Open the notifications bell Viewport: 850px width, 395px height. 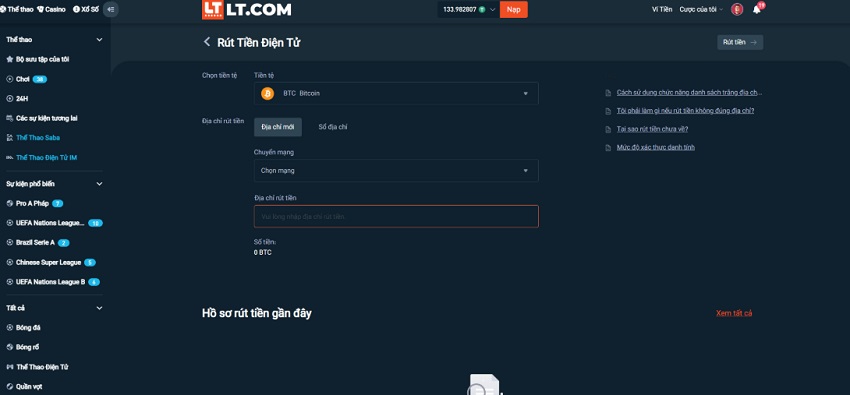coord(757,9)
